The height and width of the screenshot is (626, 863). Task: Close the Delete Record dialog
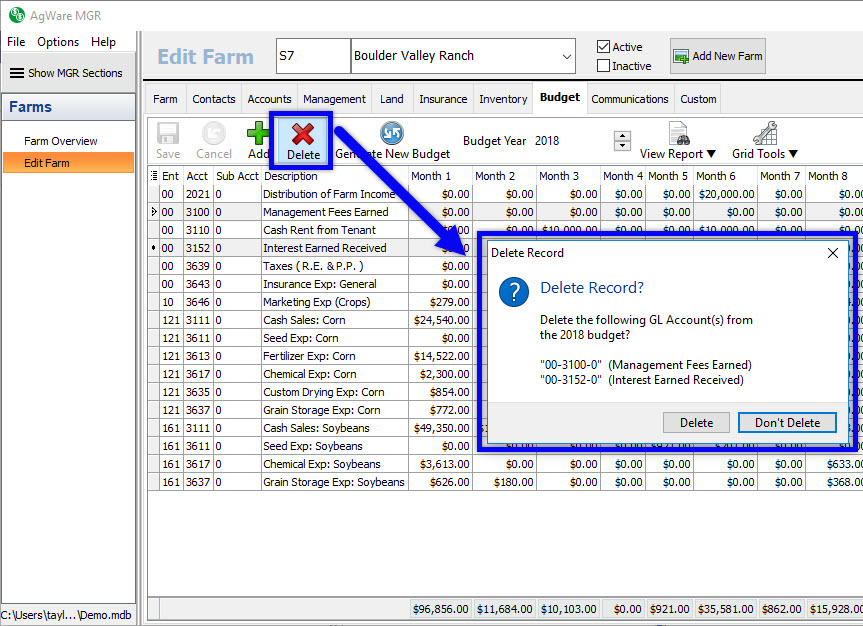(x=832, y=253)
